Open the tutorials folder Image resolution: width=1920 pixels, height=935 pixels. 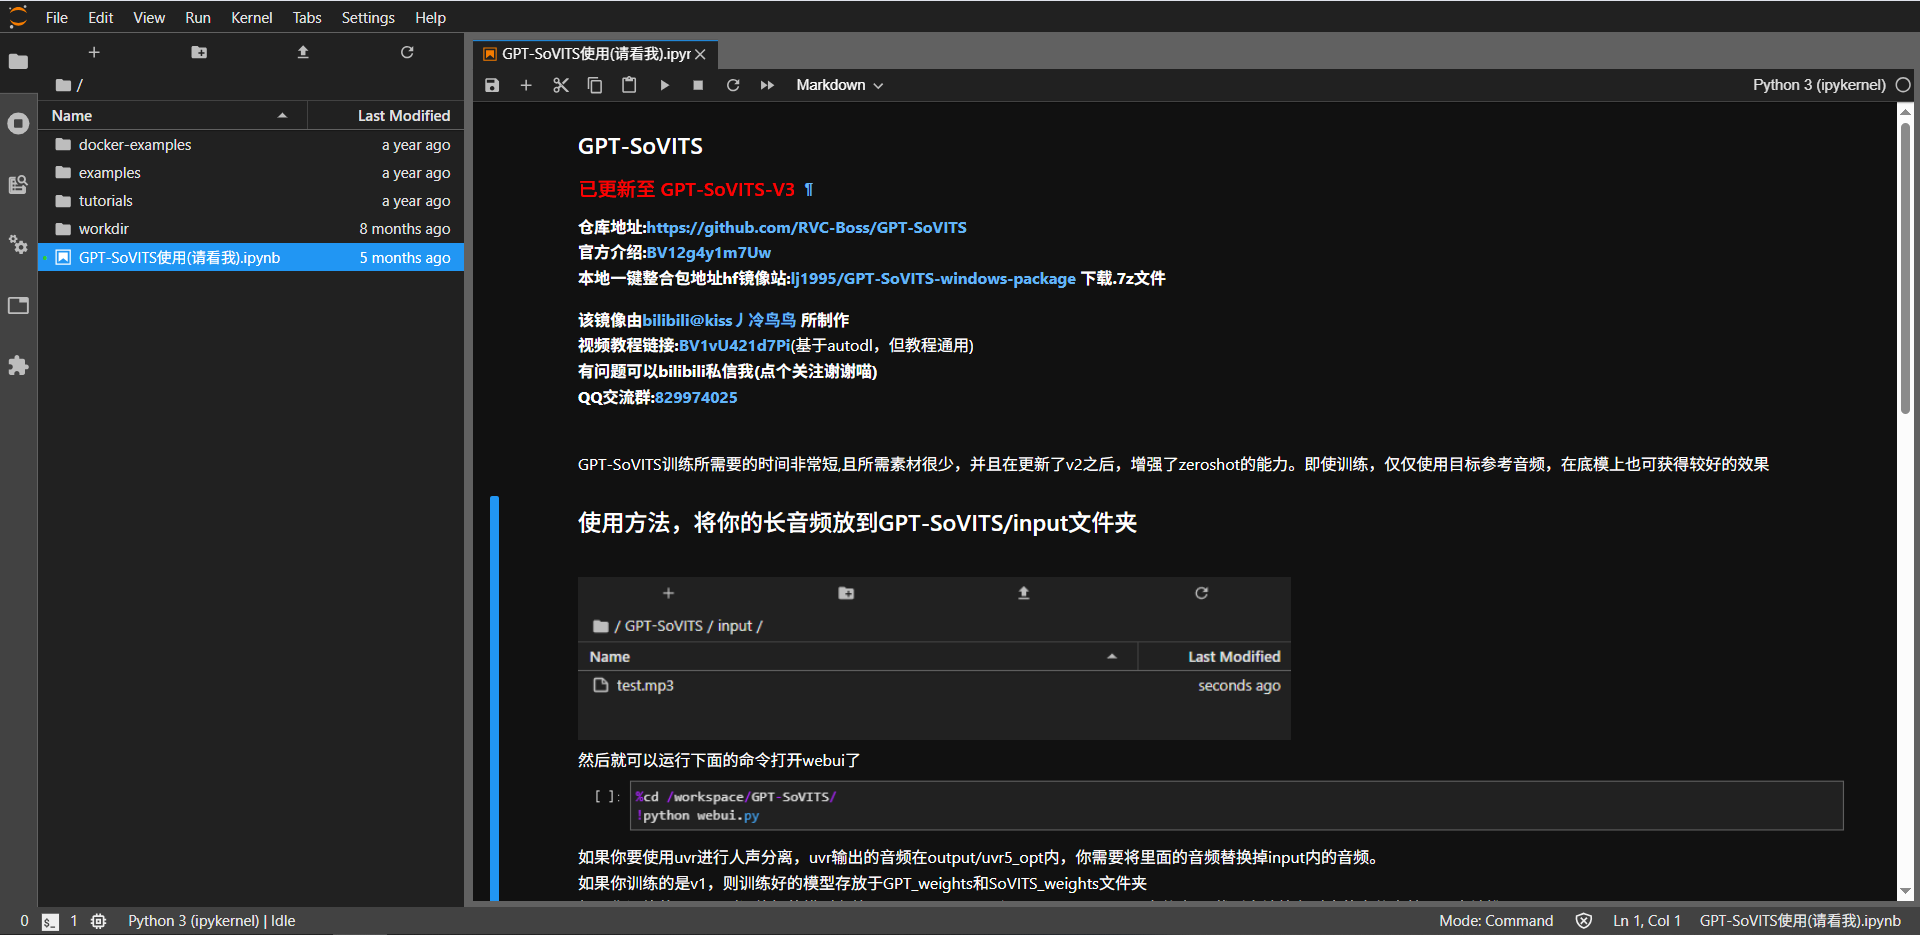251,201
